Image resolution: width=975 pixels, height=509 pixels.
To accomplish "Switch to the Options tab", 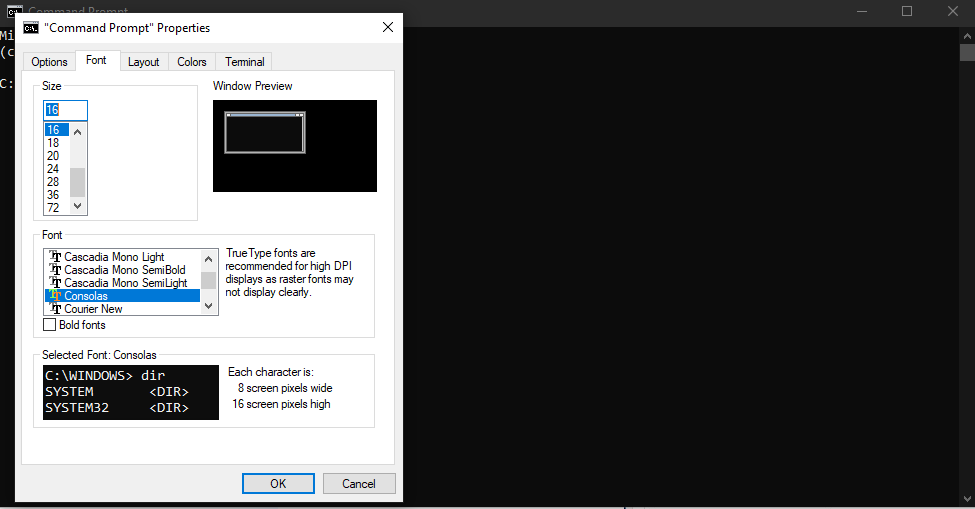I will coord(49,62).
